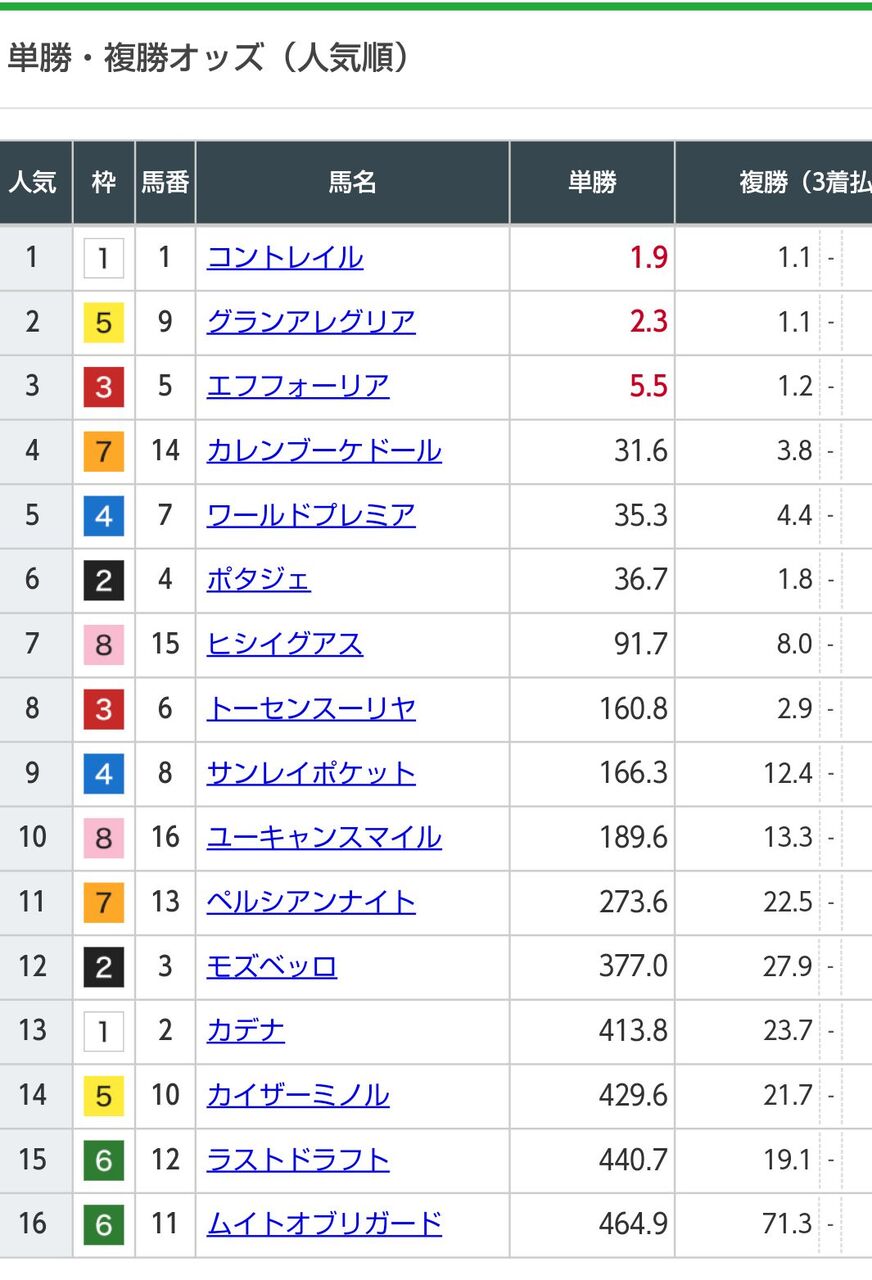The height and width of the screenshot is (1280, 872).
Task: Open the カレンブーケドール horse link
Action: 324,451
